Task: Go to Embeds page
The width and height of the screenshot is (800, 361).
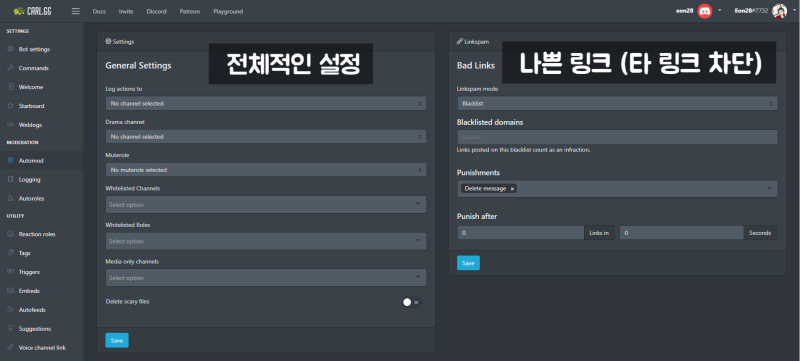Action: point(29,291)
